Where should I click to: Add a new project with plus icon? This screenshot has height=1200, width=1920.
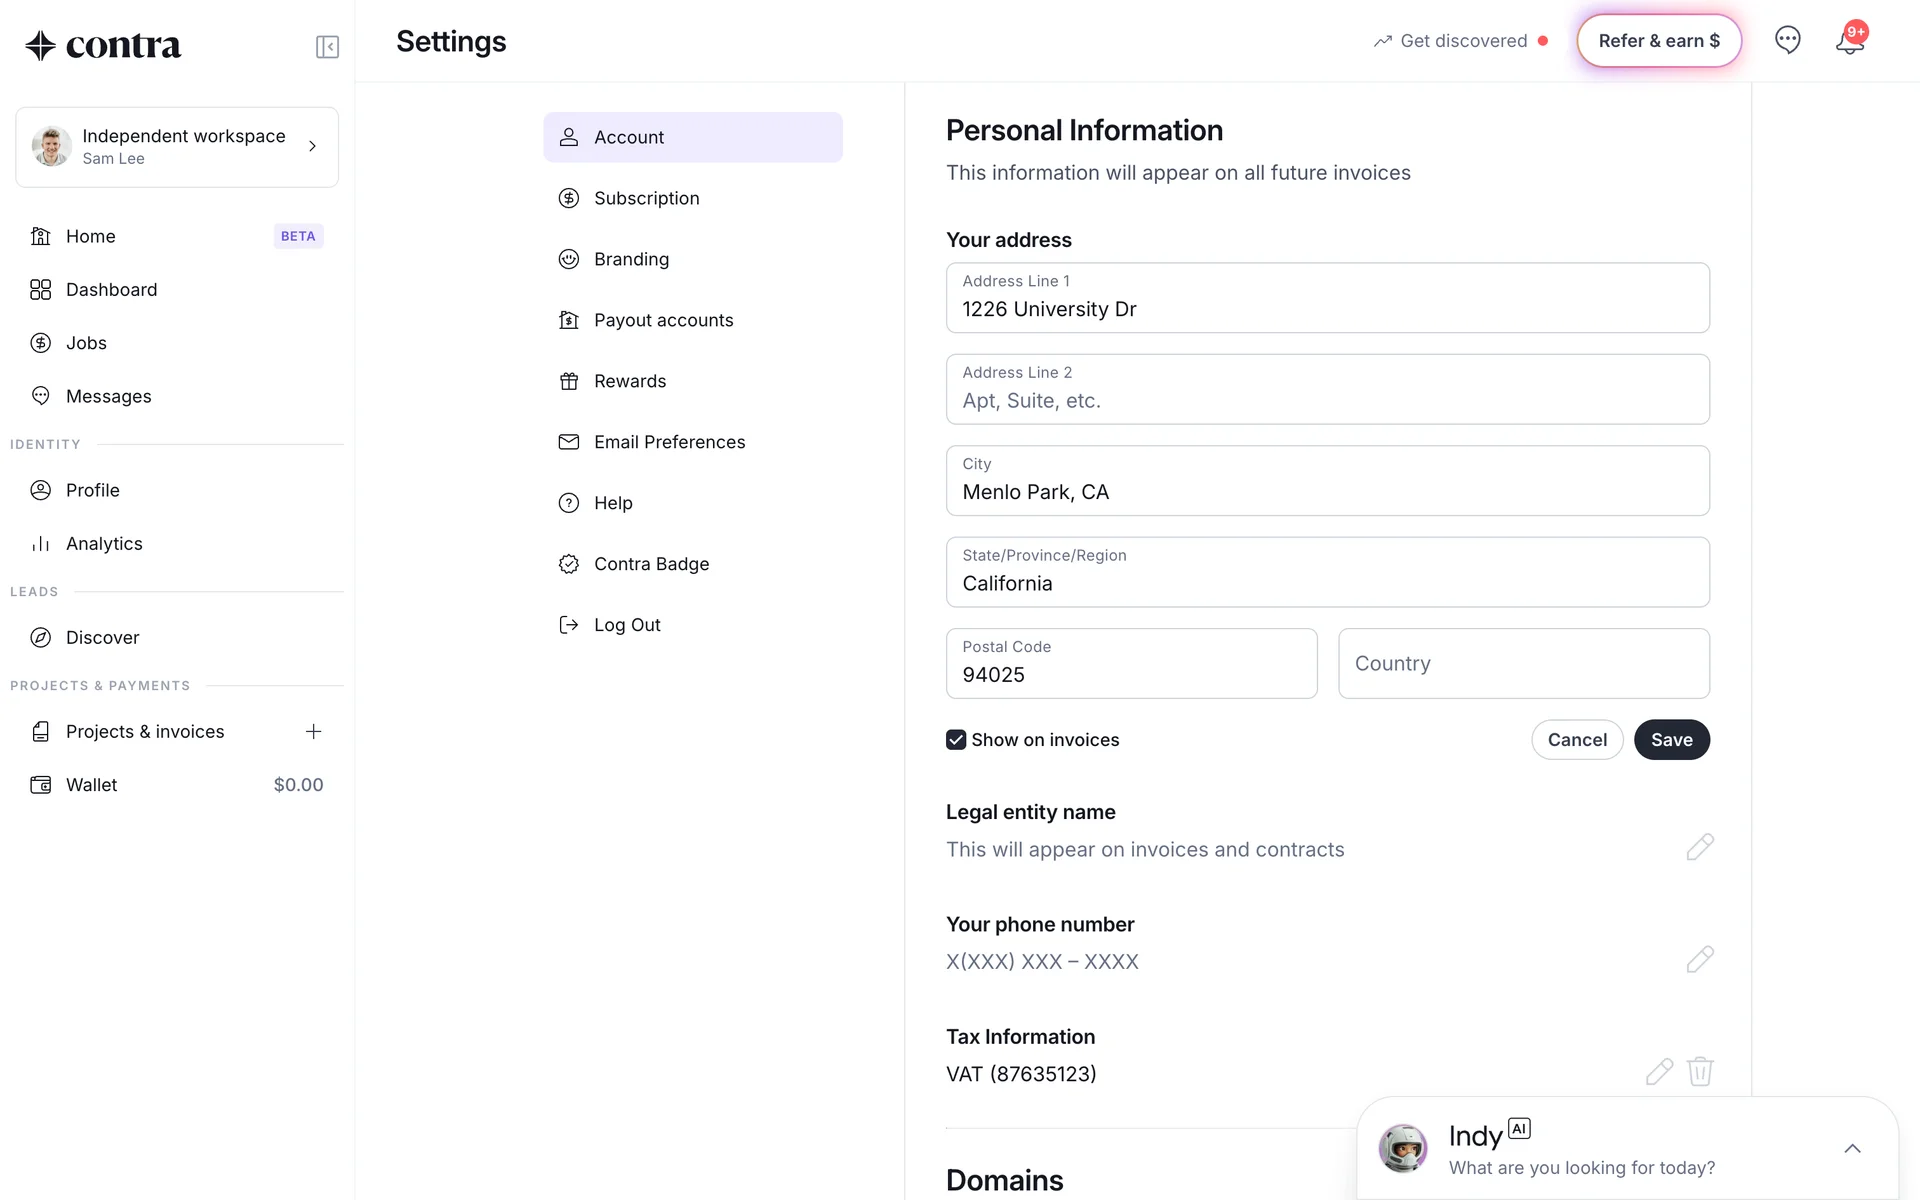[313, 731]
